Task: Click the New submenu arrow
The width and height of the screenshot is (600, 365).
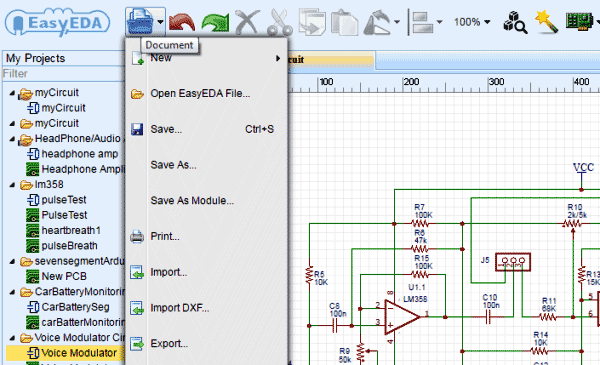Action: pos(278,59)
